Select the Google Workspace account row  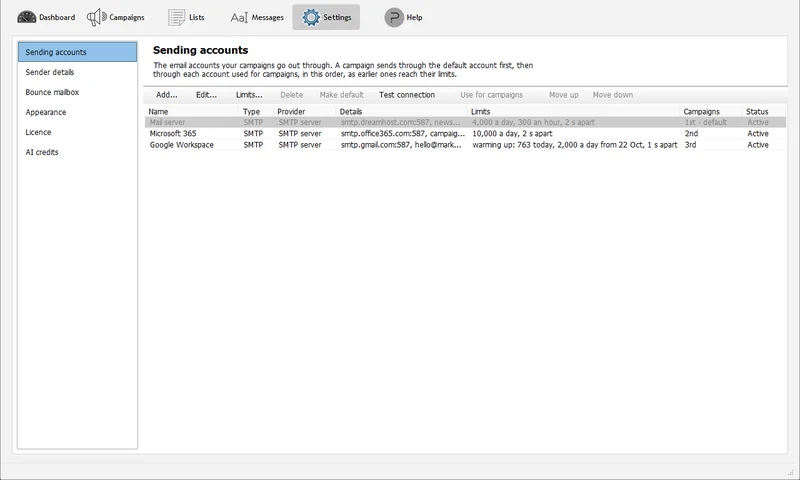click(x=465, y=145)
